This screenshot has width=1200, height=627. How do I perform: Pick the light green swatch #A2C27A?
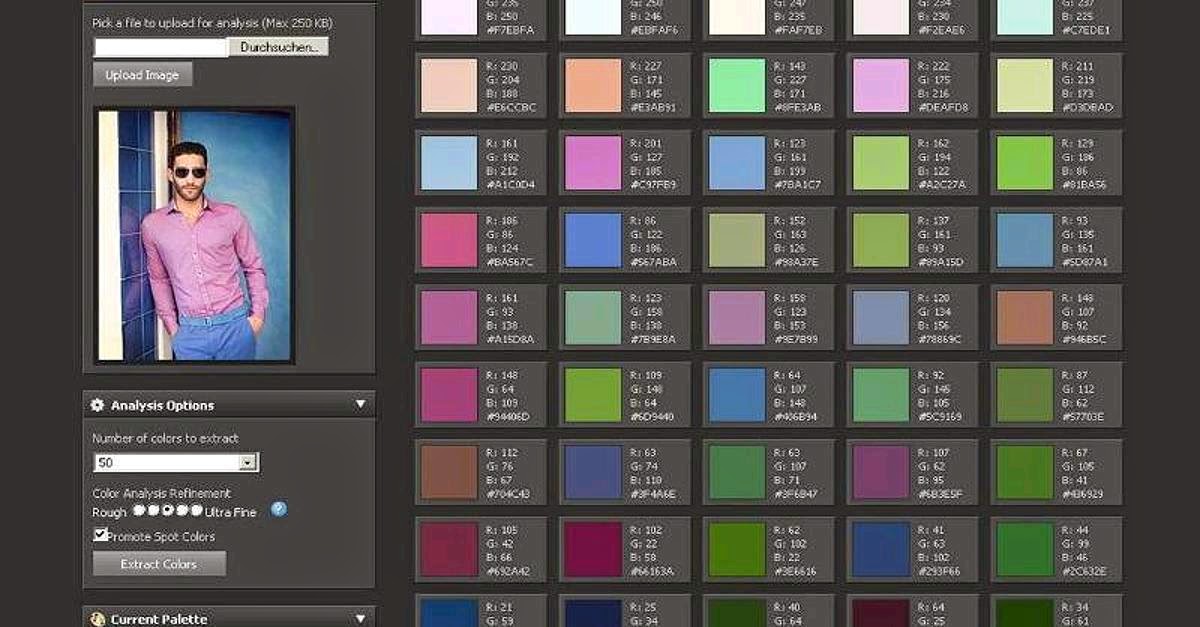click(x=881, y=162)
